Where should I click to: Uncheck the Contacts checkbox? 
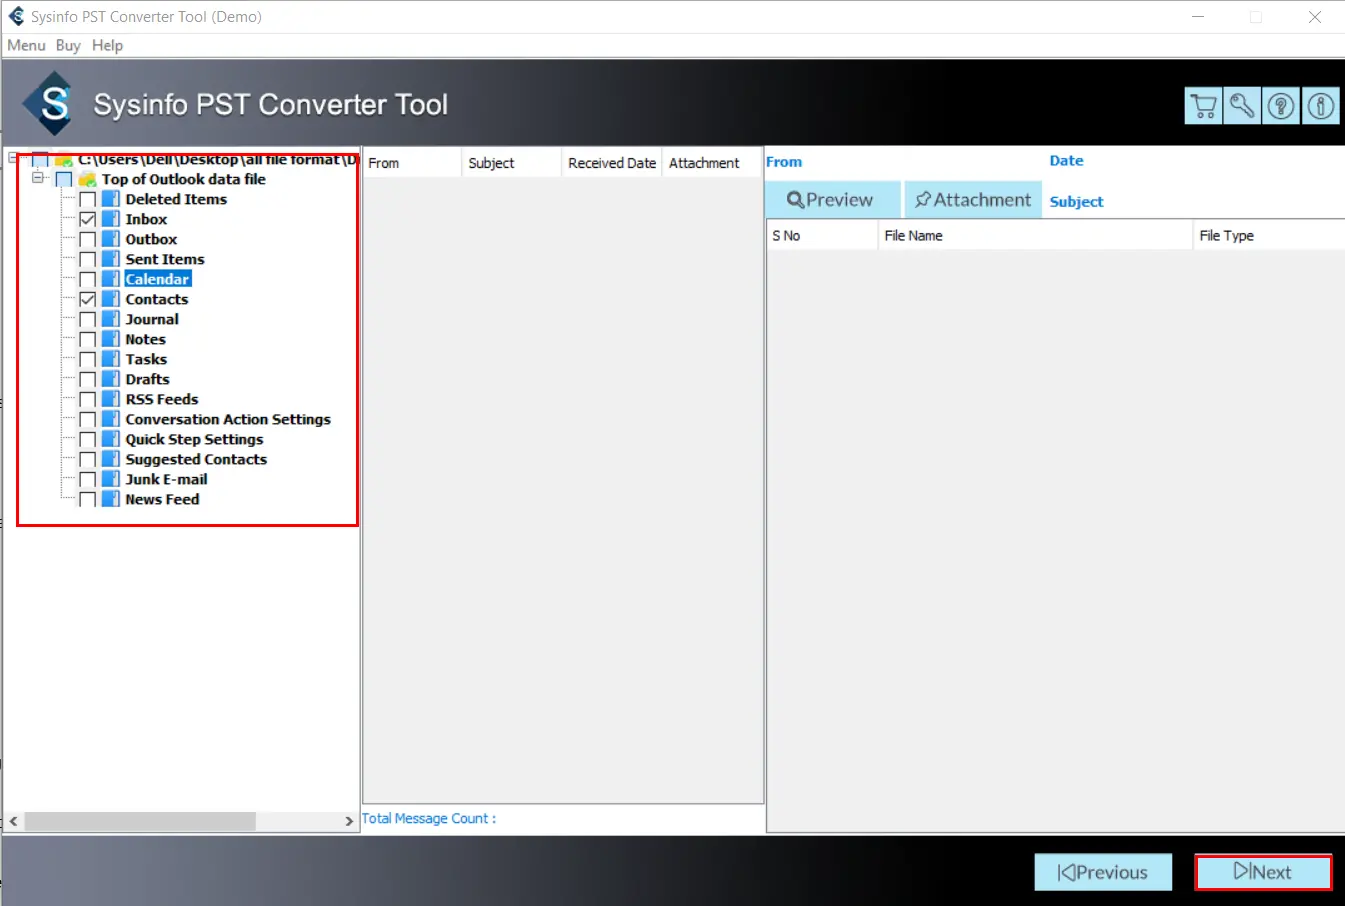88,299
